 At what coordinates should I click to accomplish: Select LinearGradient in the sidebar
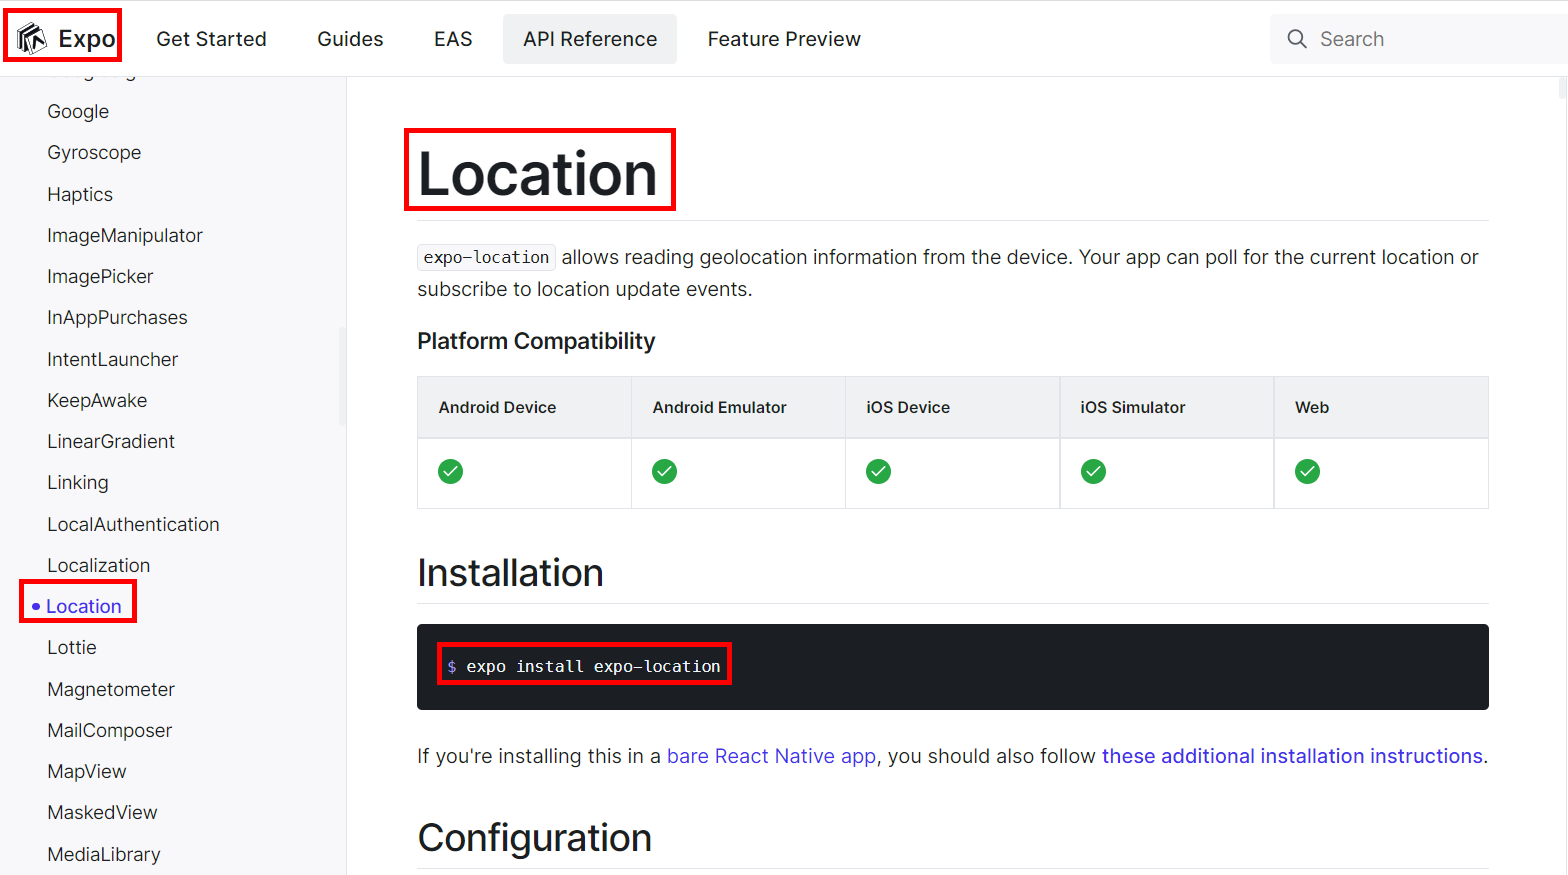111,441
